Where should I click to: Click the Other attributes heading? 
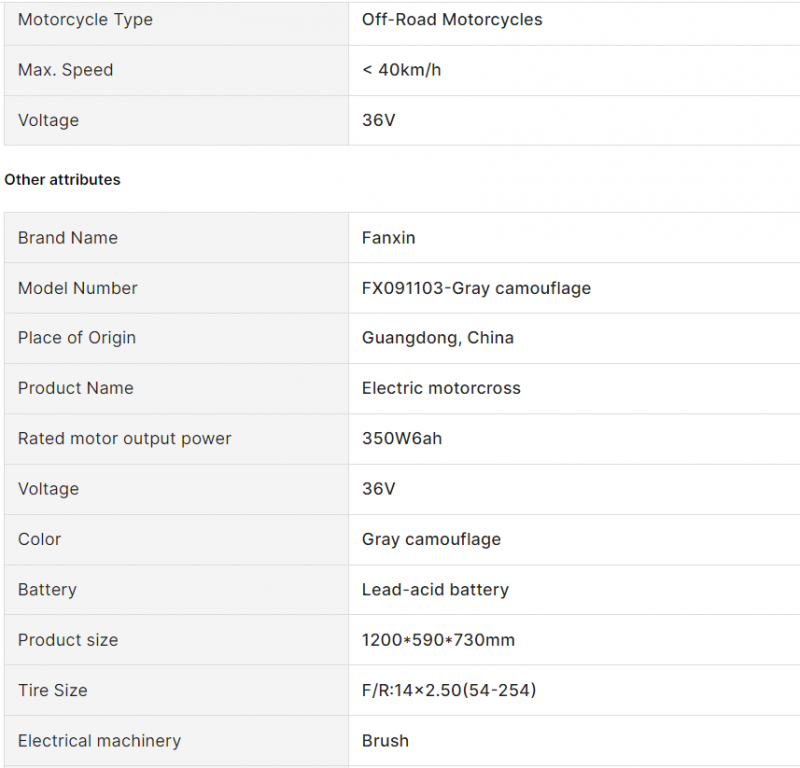point(62,180)
